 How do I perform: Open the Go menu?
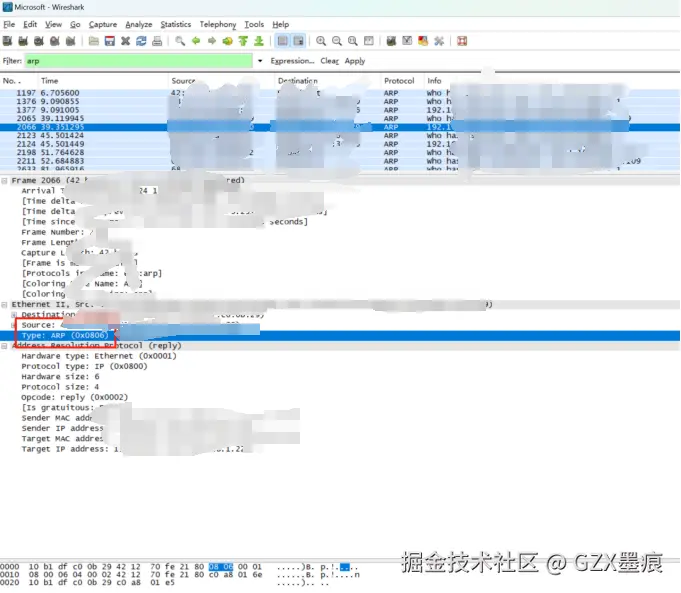coord(75,24)
